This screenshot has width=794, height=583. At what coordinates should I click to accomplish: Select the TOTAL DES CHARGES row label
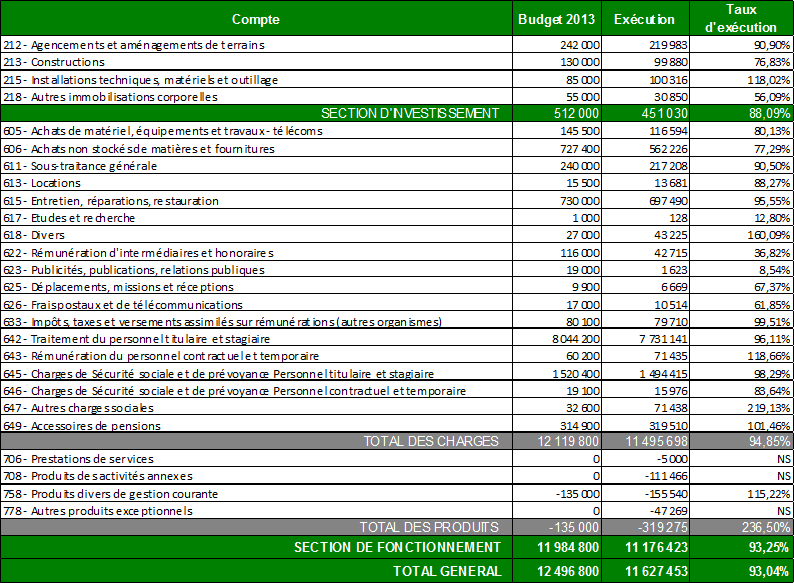[430, 442]
